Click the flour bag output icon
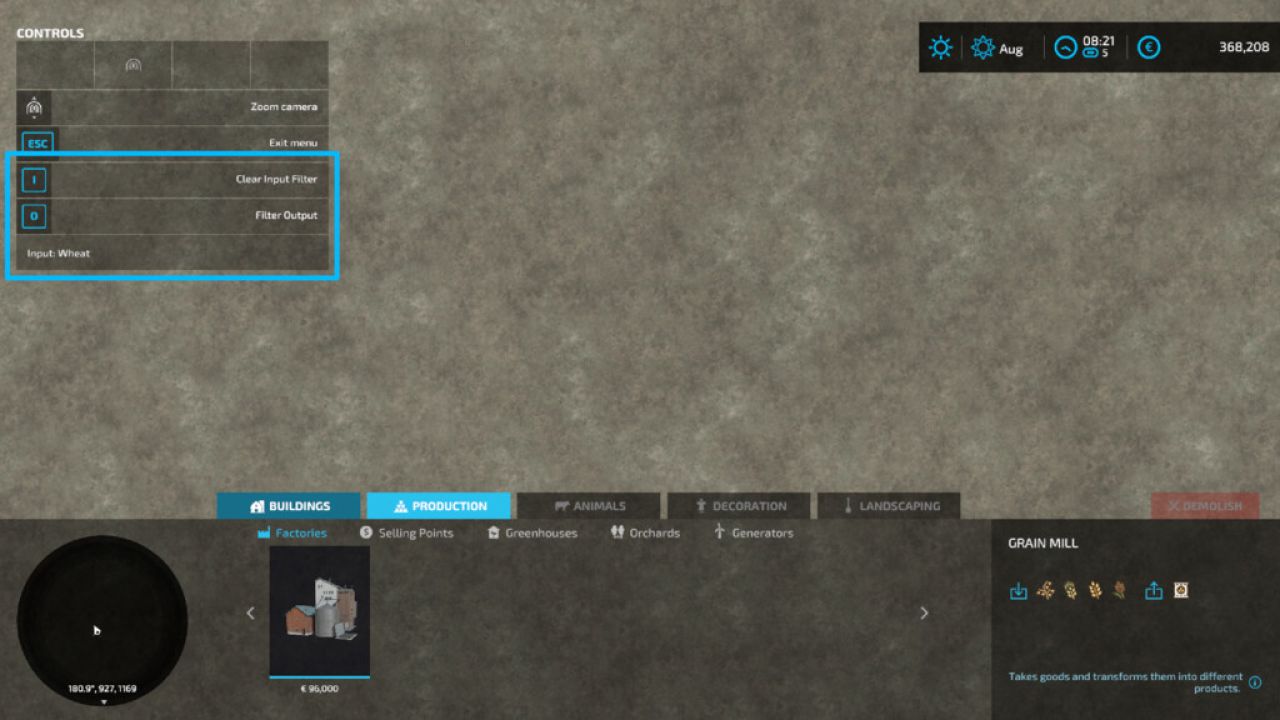The image size is (1280, 720). point(1181,591)
